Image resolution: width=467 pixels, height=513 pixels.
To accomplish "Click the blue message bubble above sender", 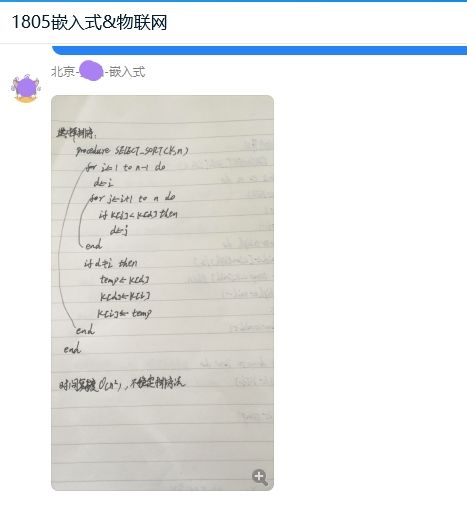I will pyautogui.click(x=259, y=50).
